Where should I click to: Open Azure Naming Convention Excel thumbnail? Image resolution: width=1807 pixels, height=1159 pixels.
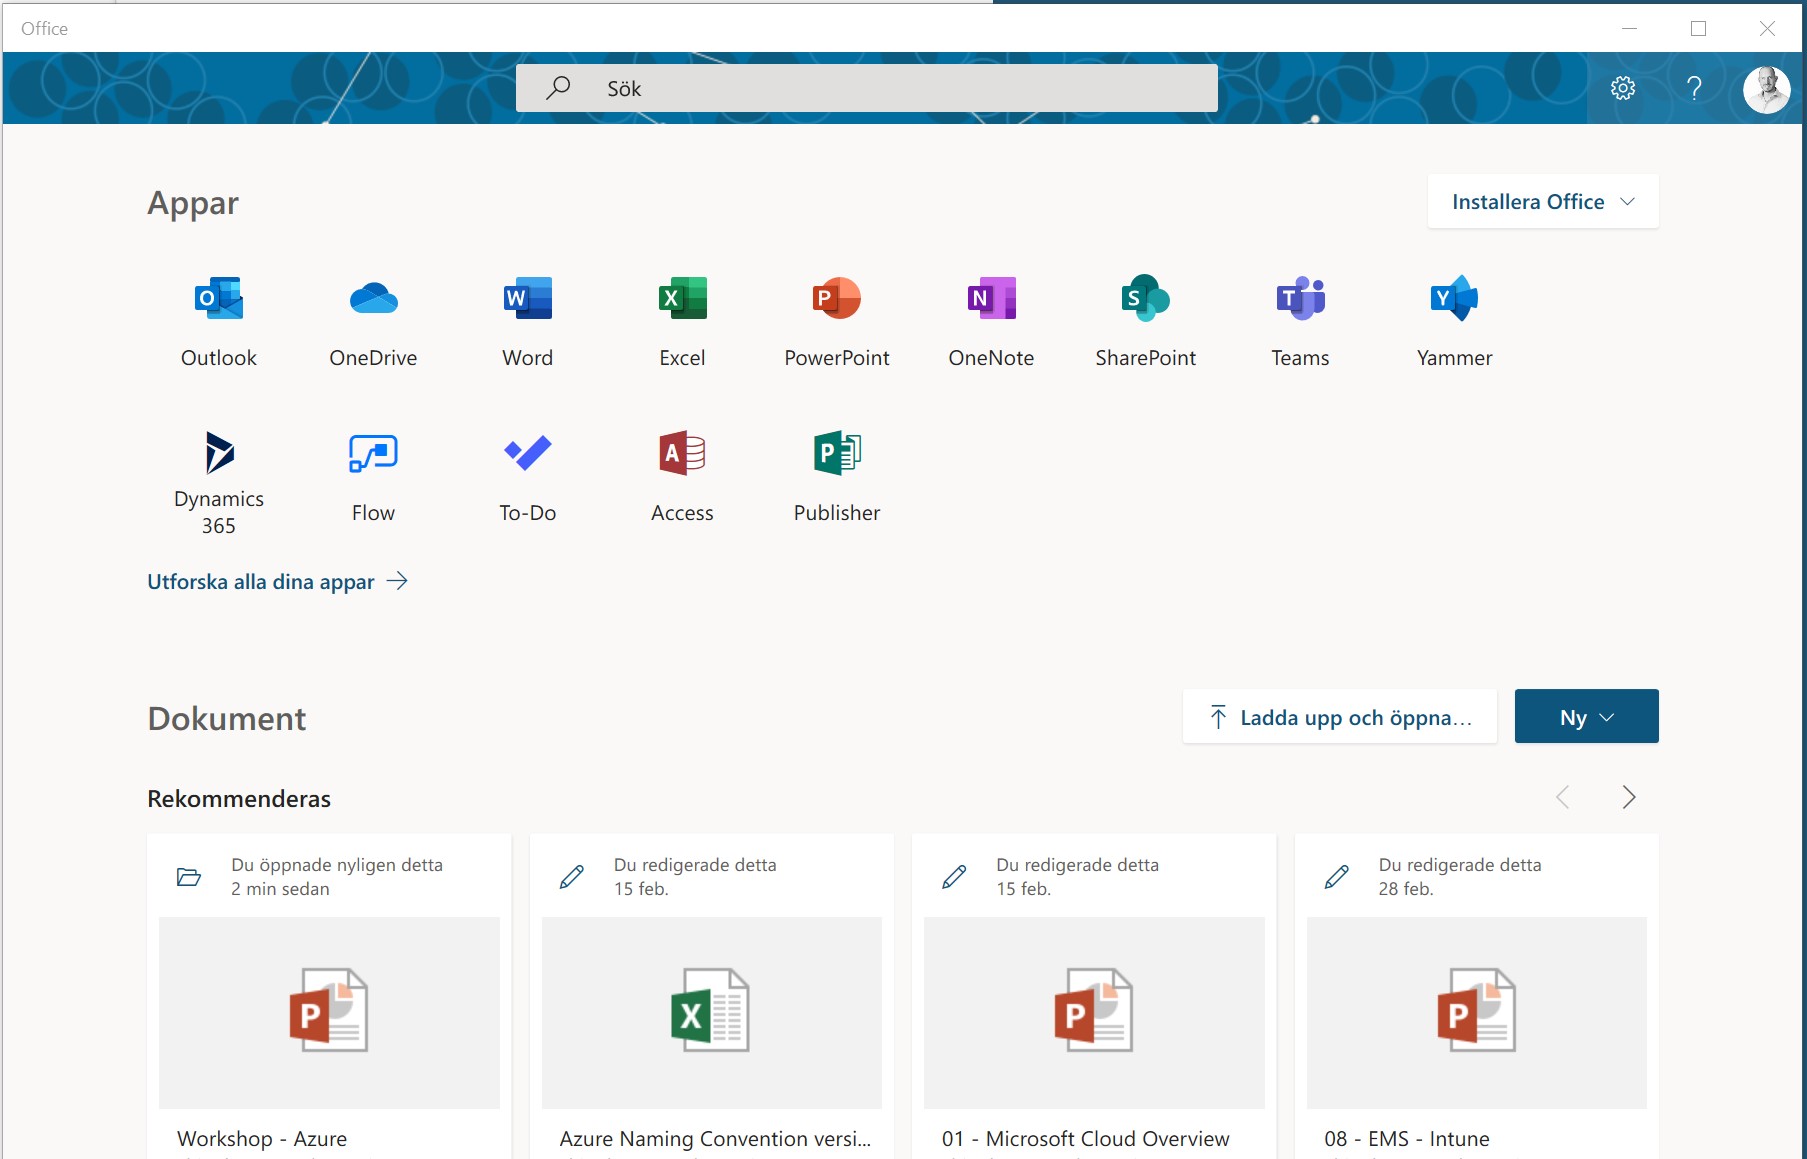click(x=712, y=1012)
